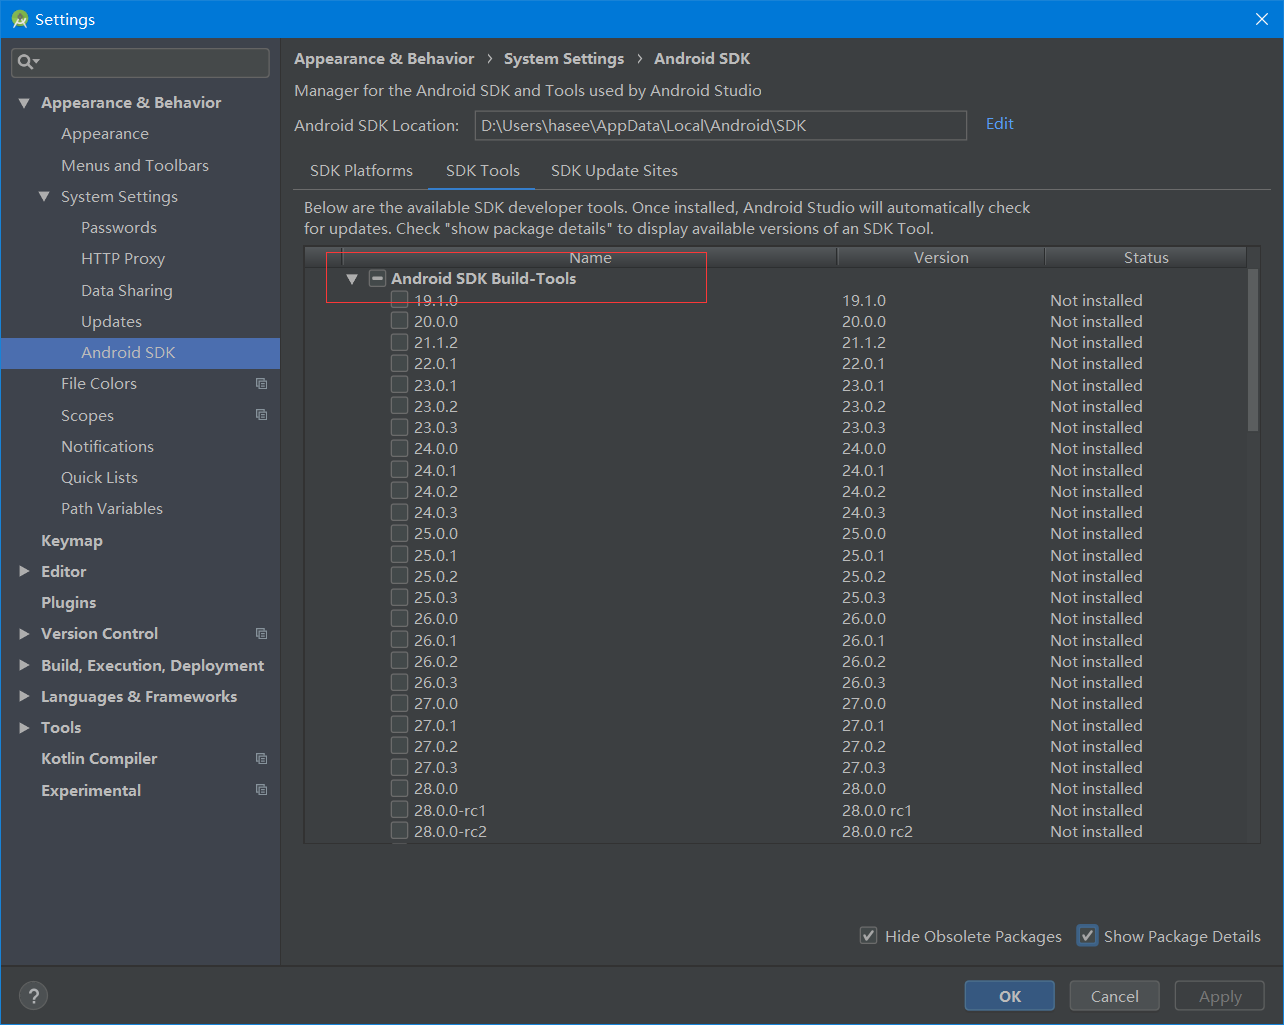The height and width of the screenshot is (1025, 1284).
Task: Open Updates settings page
Action: tap(111, 322)
